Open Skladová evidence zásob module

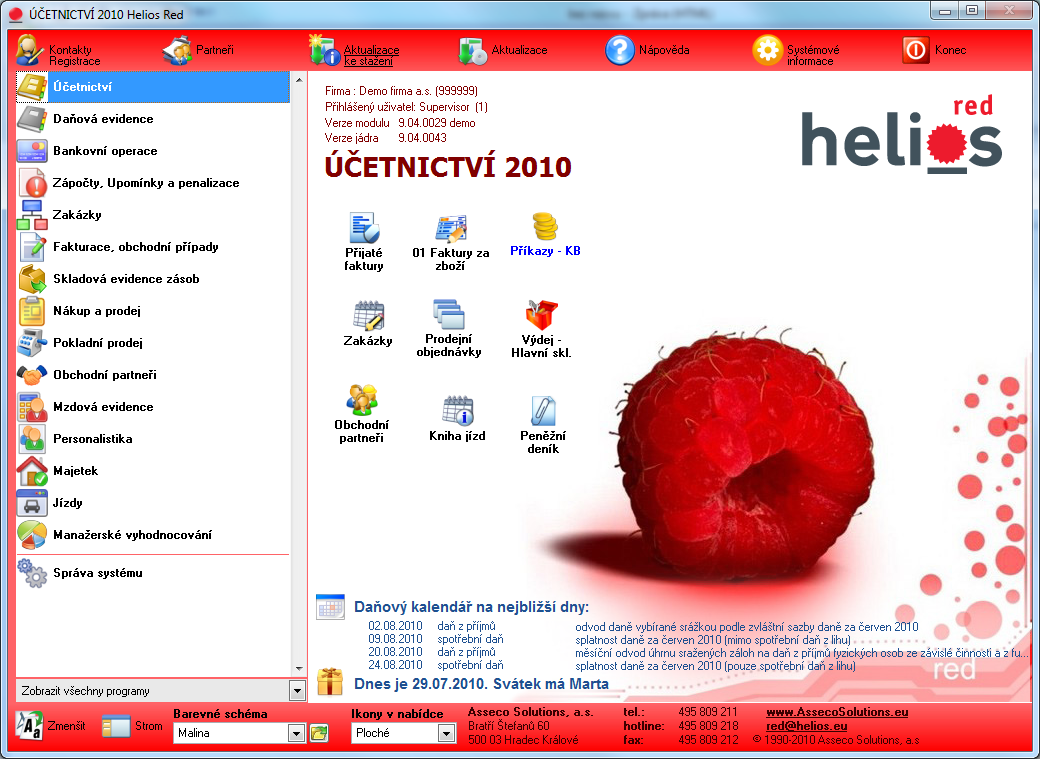153,279
